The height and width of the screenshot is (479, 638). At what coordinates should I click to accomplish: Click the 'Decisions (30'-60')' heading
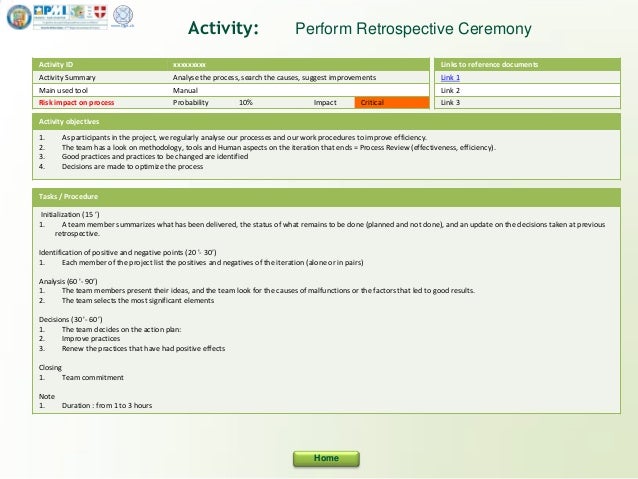(70, 319)
